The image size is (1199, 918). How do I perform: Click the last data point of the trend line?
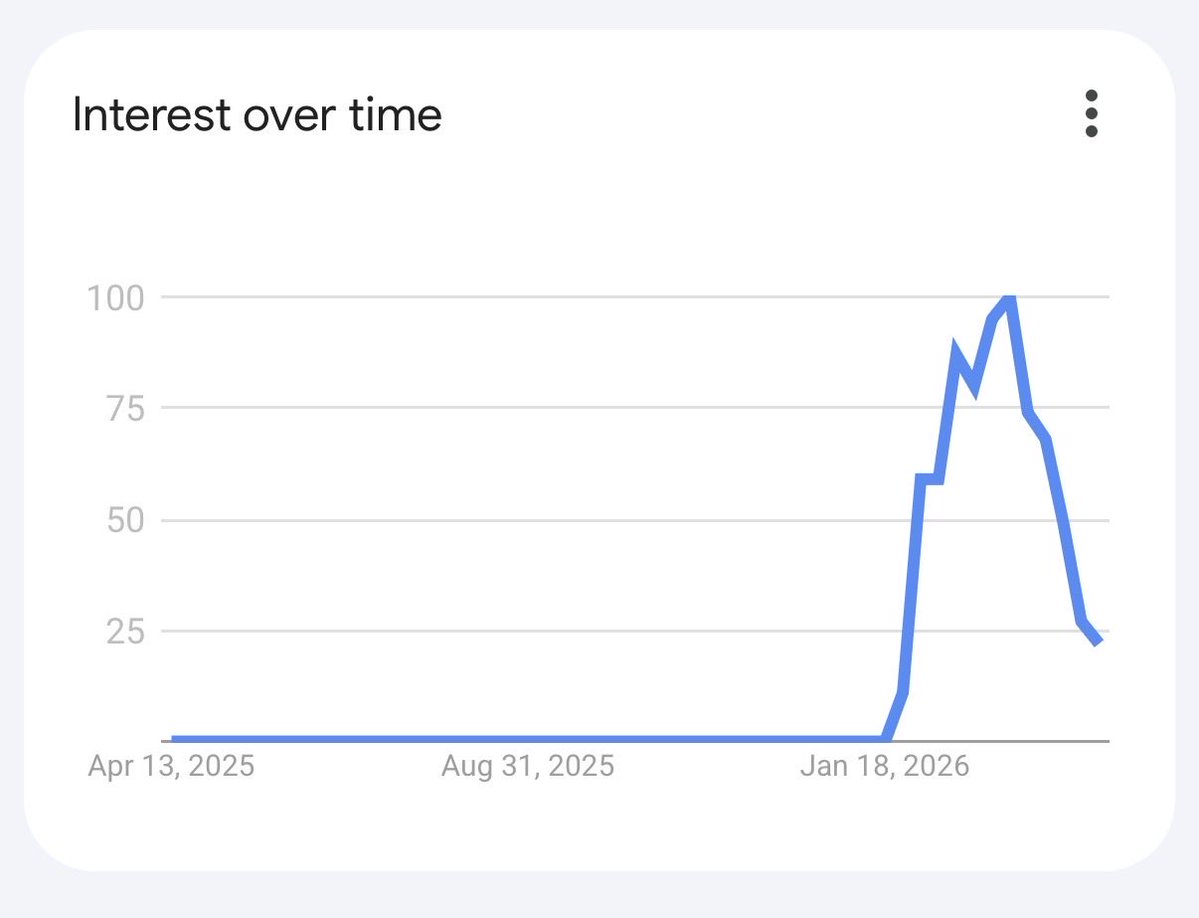pyautogui.click(x=1098, y=641)
